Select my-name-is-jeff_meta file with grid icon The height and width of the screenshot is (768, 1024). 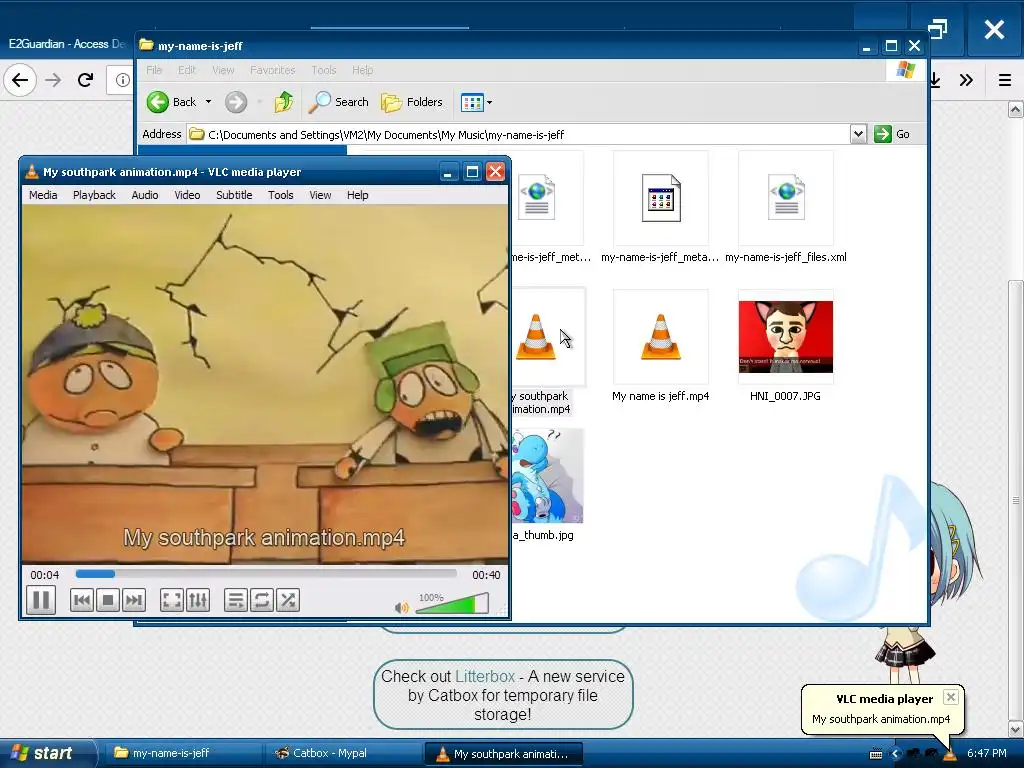point(660,208)
